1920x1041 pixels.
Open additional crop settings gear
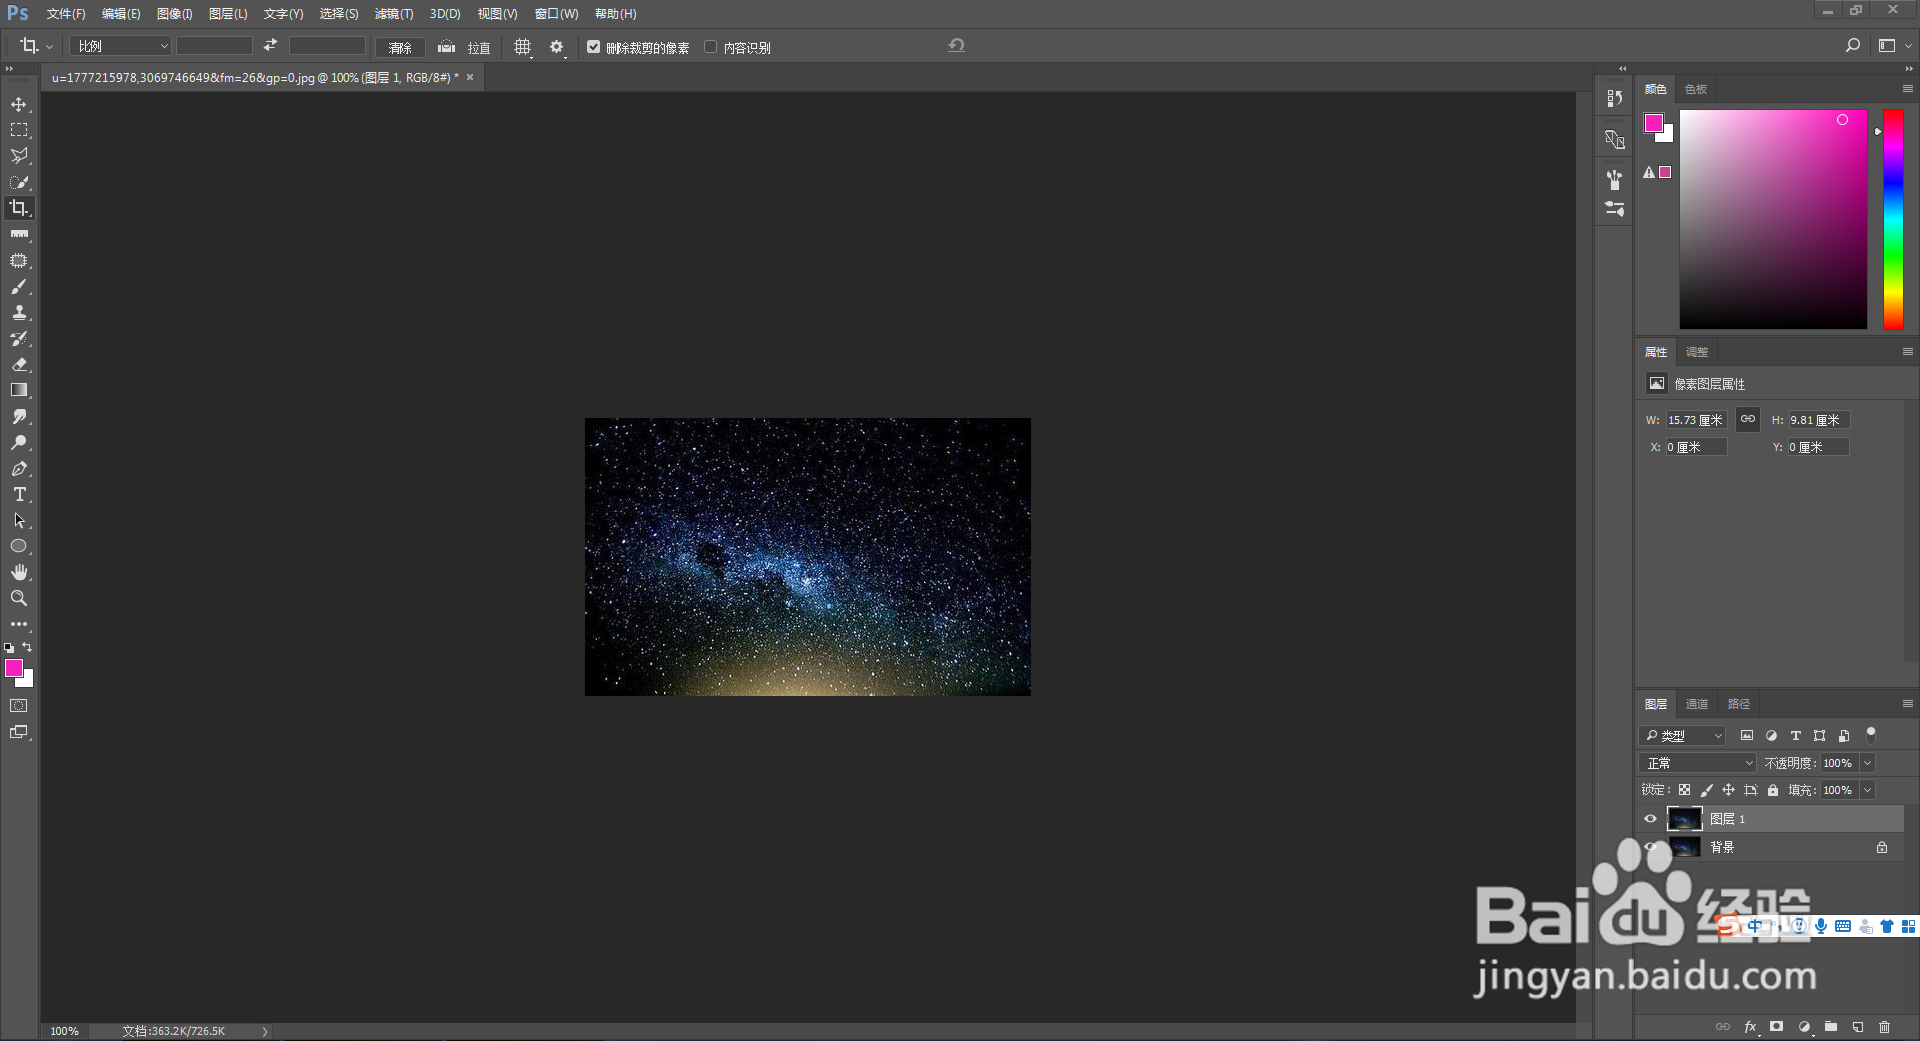(x=557, y=47)
